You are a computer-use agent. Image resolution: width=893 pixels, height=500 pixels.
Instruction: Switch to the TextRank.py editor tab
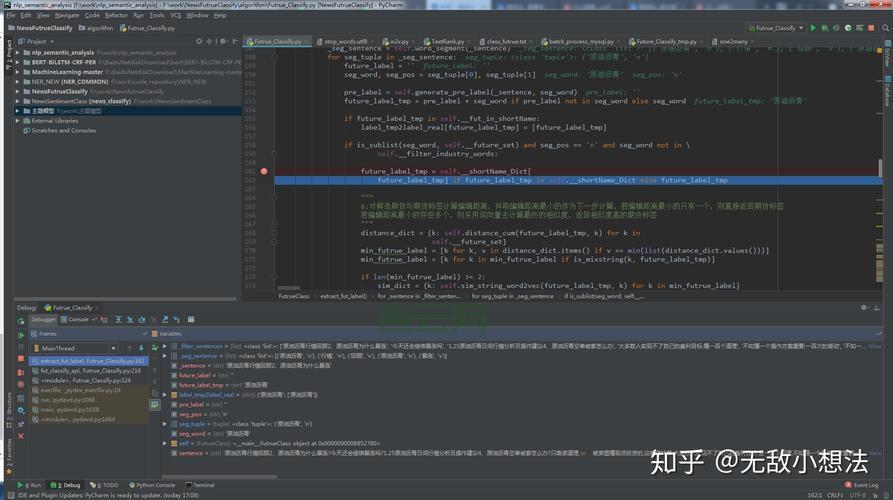pyautogui.click(x=448, y=42)
